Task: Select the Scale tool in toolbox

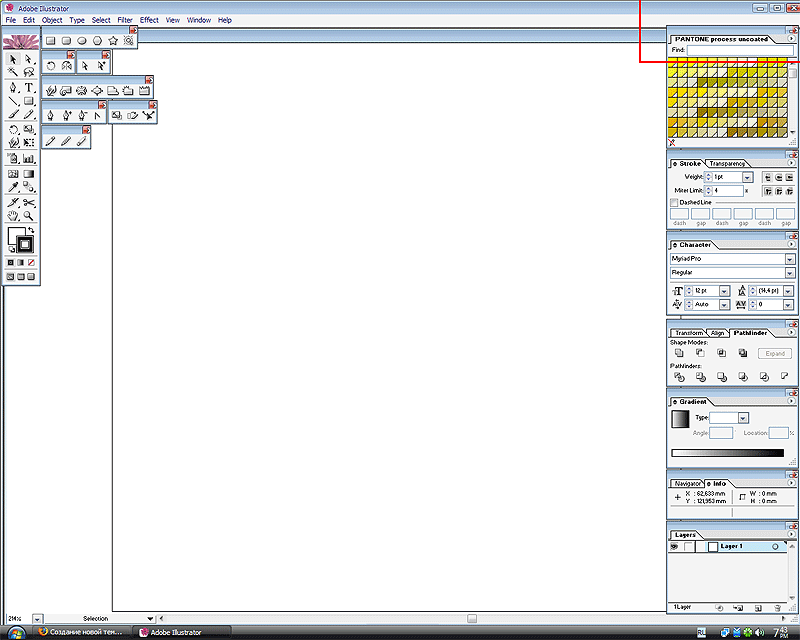Action: point(29,130)
